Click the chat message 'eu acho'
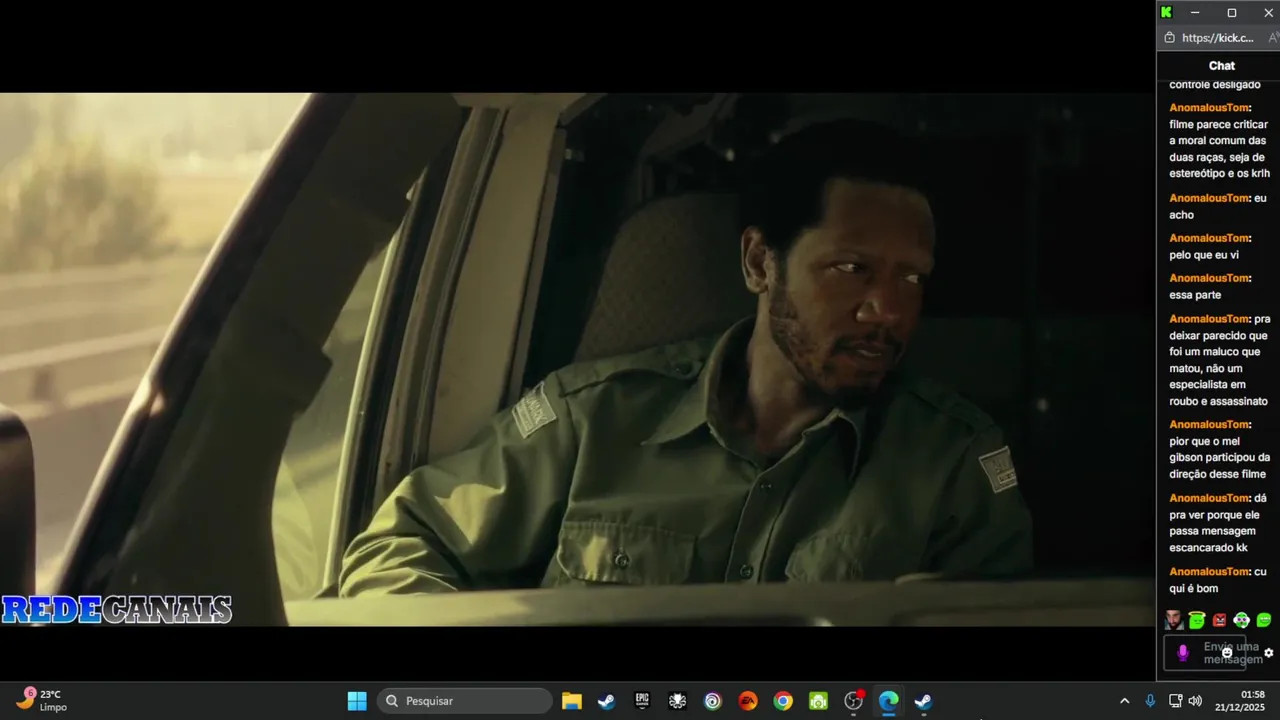This screenshot has width=1280, height=720. pos(1218,206)
